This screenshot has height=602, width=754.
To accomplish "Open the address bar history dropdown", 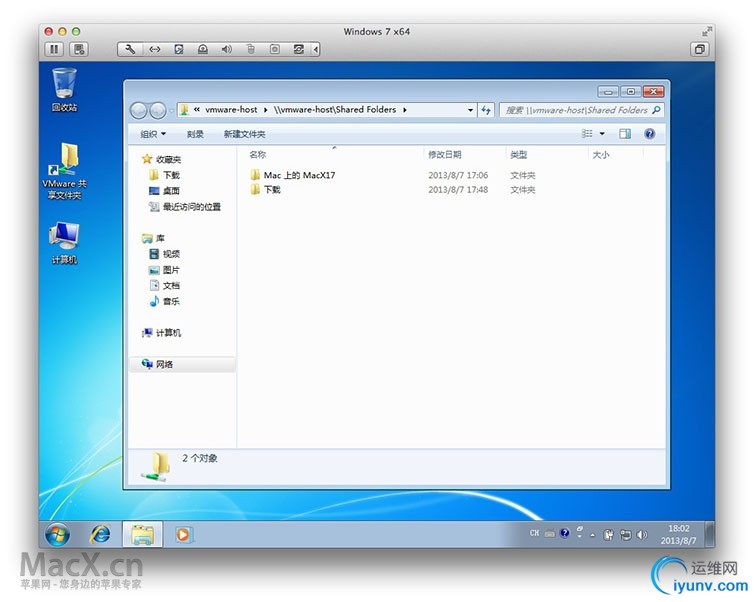I will tap(470, 110).
